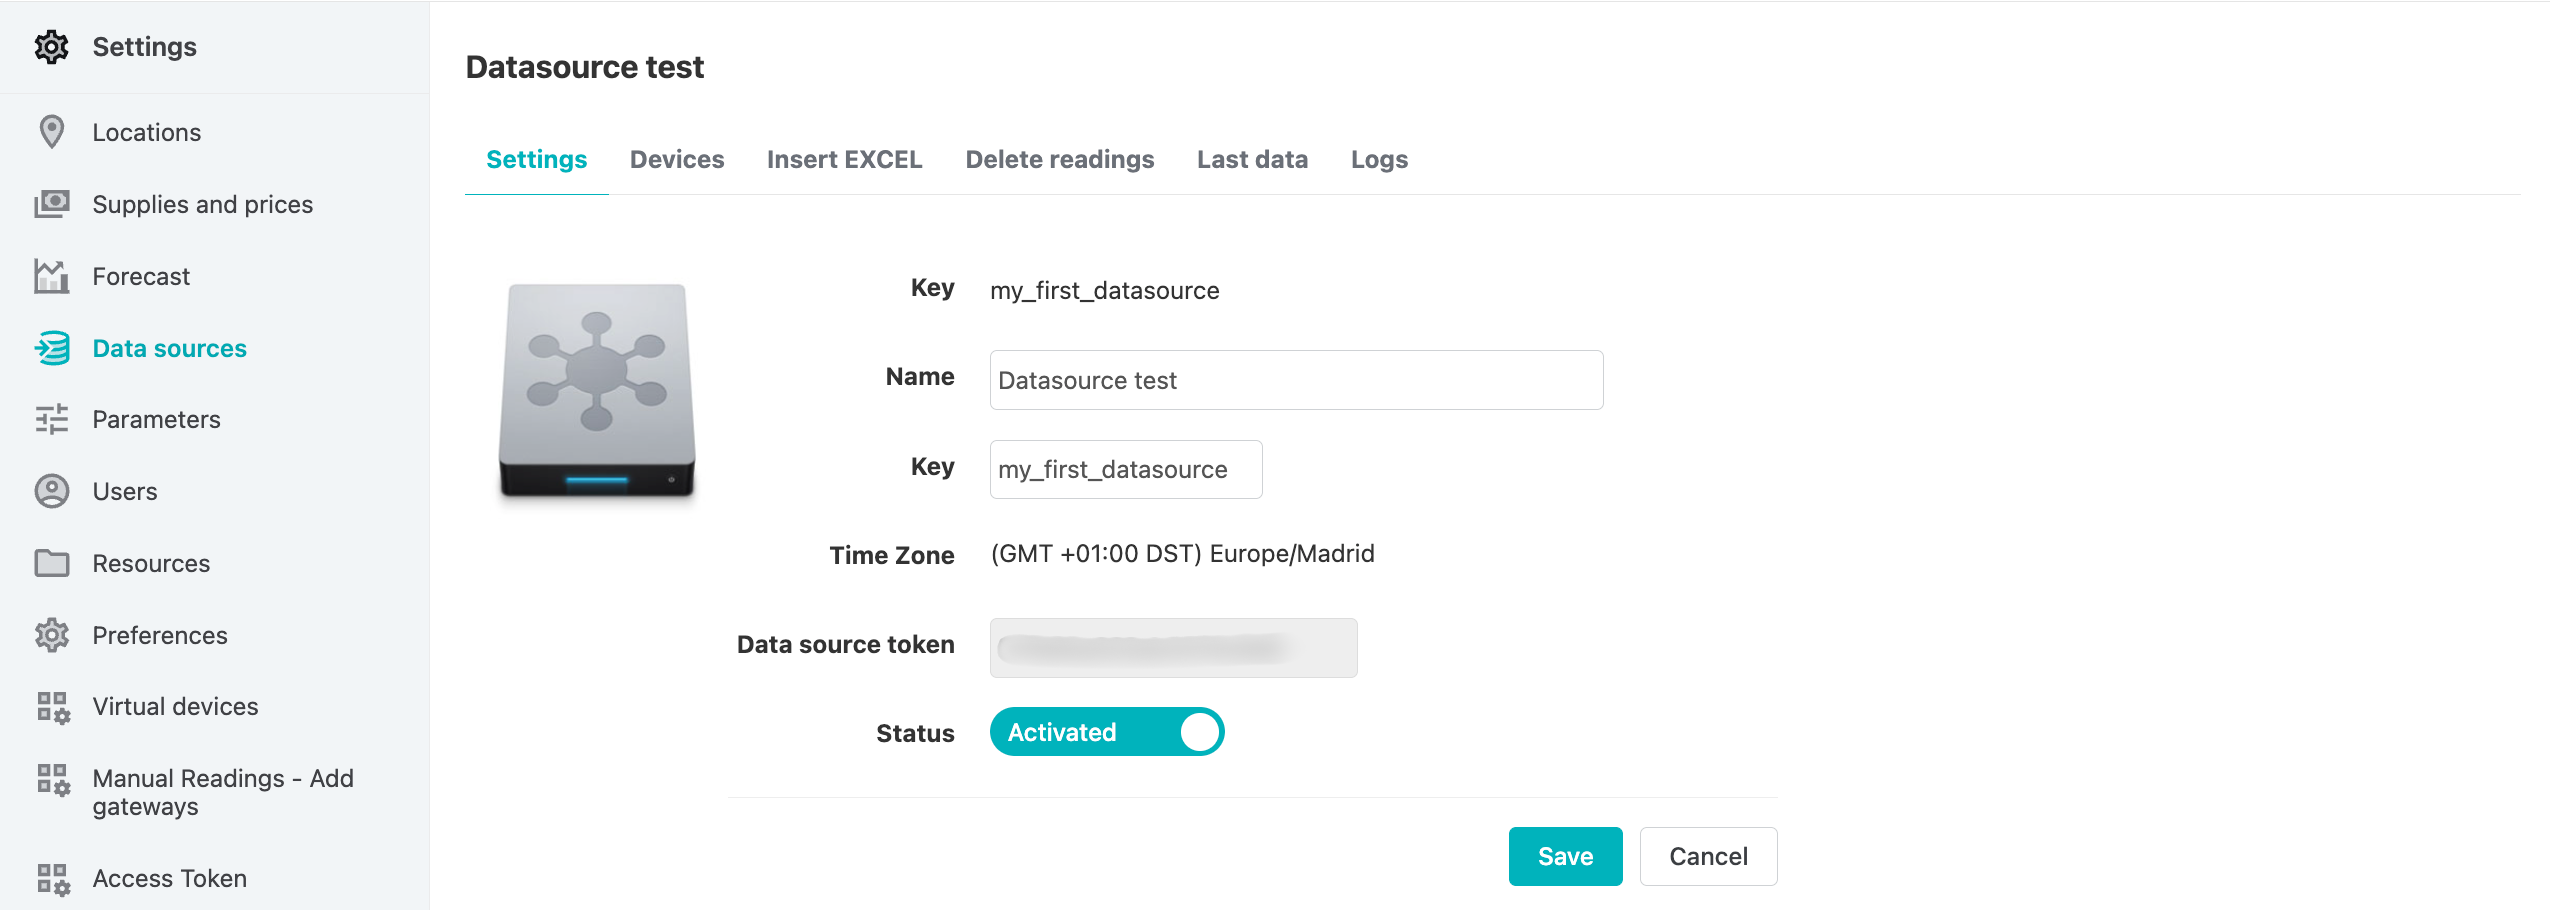Image resolution: width=2550 pixels, height=910 pixels.
Task: Click the Data source token field
Action: coord(1173,648)
